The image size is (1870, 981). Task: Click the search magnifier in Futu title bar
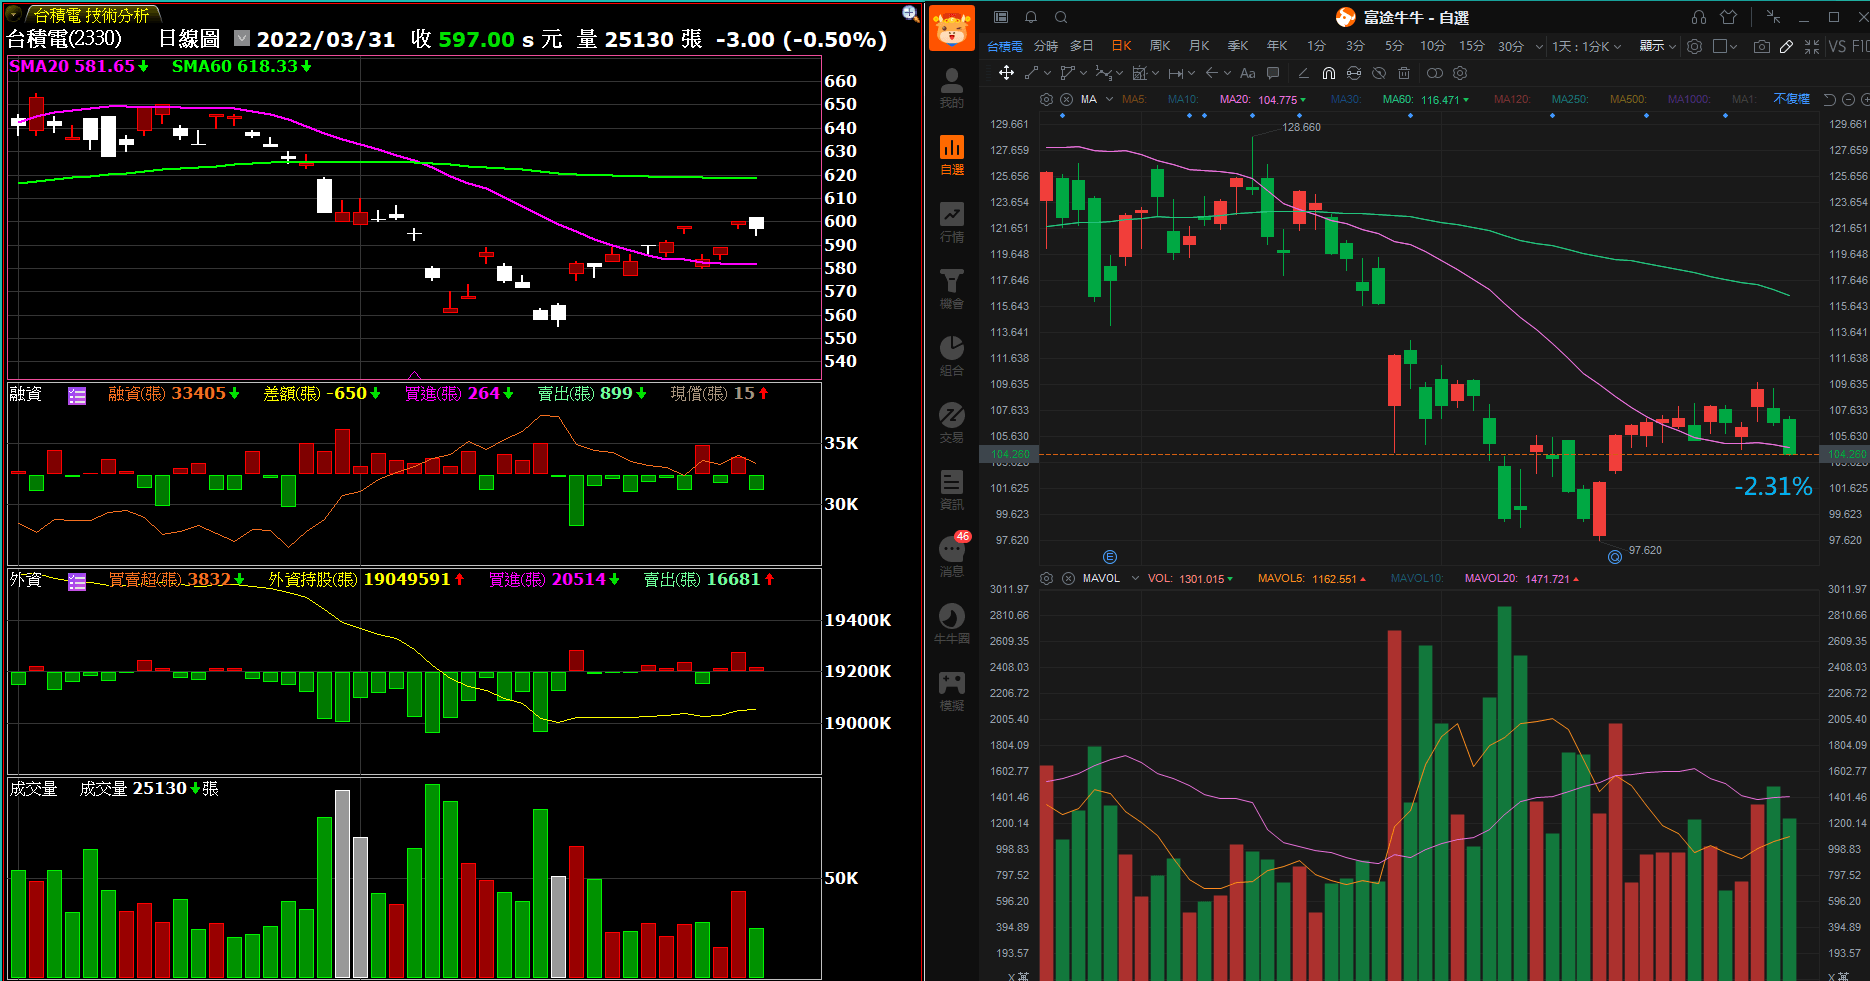point(1061,17)
